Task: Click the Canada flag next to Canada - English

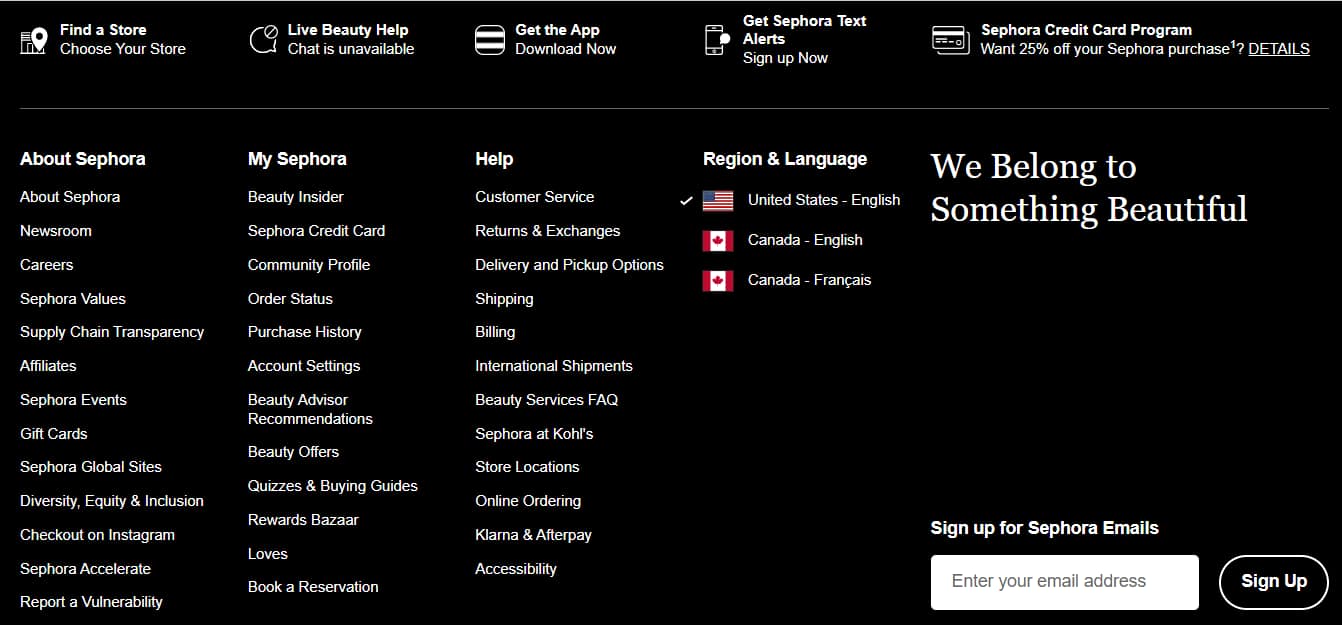Action: coord(717,239)
